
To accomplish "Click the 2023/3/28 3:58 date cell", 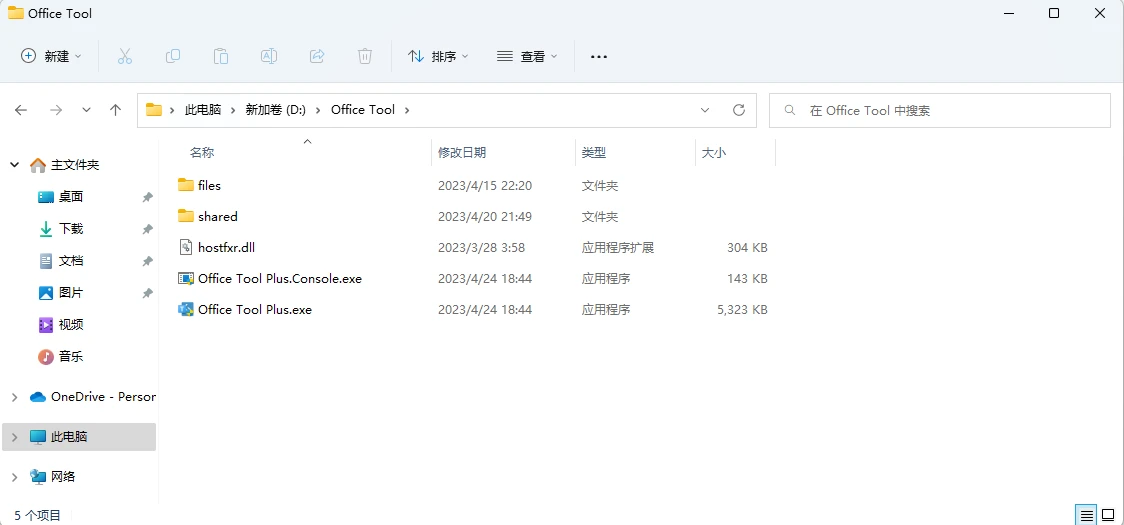I will click(482, 247).
